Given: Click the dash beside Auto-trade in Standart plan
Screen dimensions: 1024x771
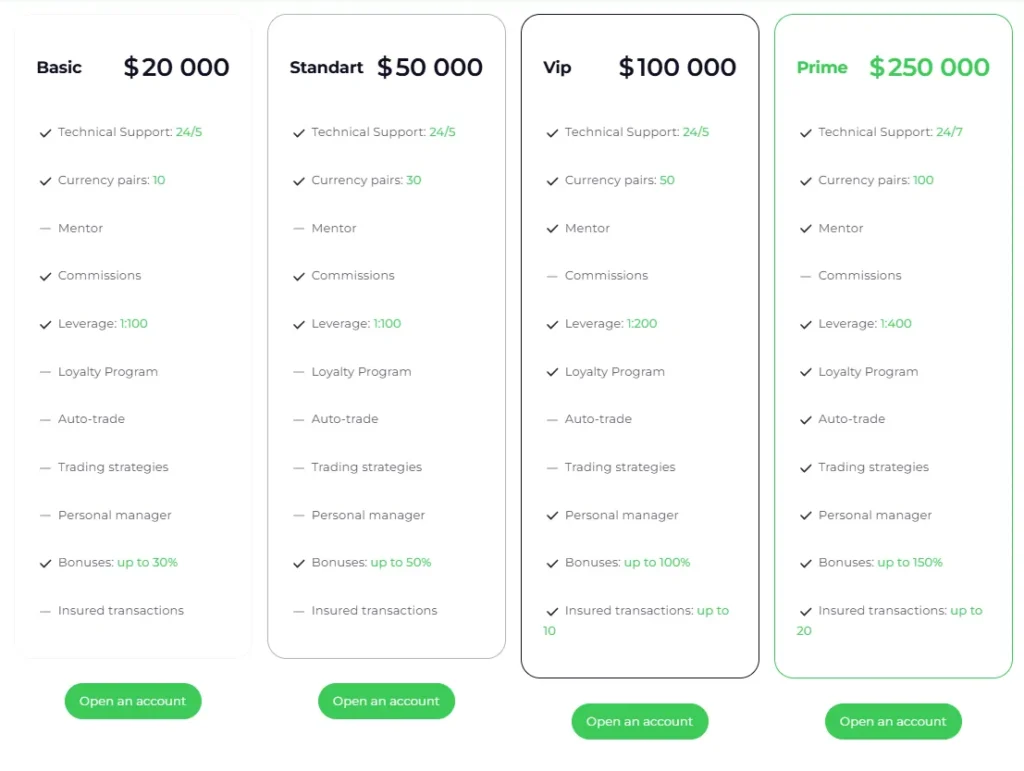Looking at the screenshot, I should (299, 420).
